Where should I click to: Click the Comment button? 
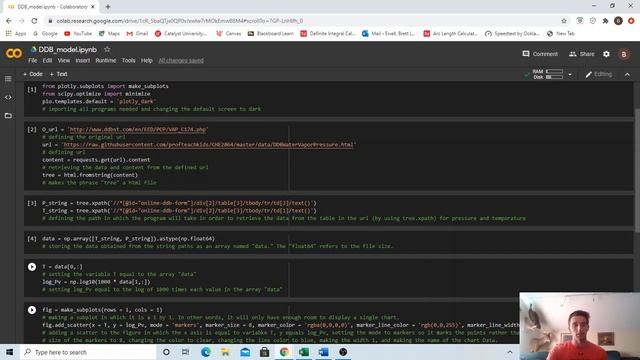540,54
